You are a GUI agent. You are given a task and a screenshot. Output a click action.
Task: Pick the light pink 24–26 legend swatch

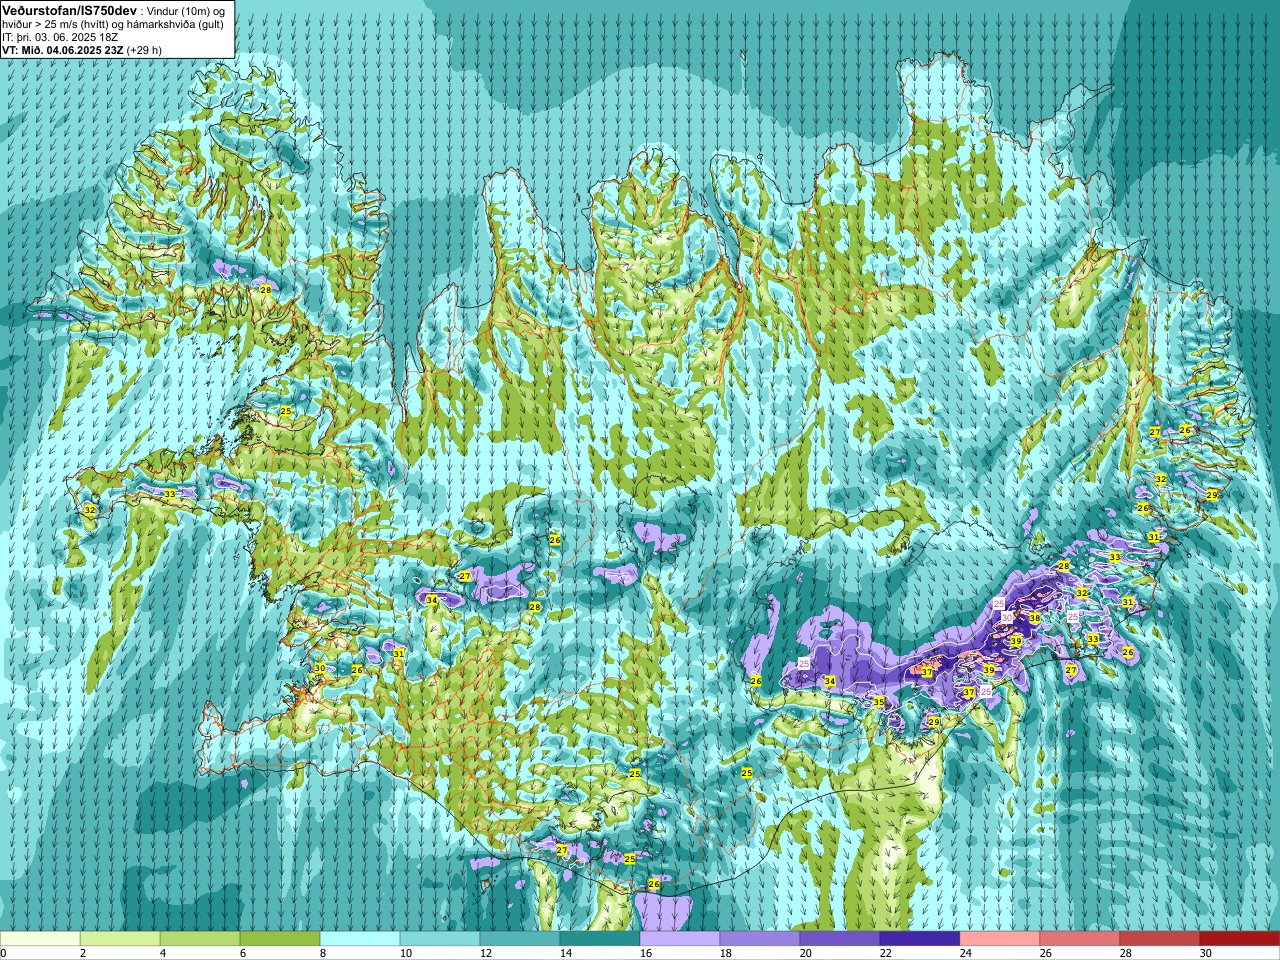click(1000, 939)
